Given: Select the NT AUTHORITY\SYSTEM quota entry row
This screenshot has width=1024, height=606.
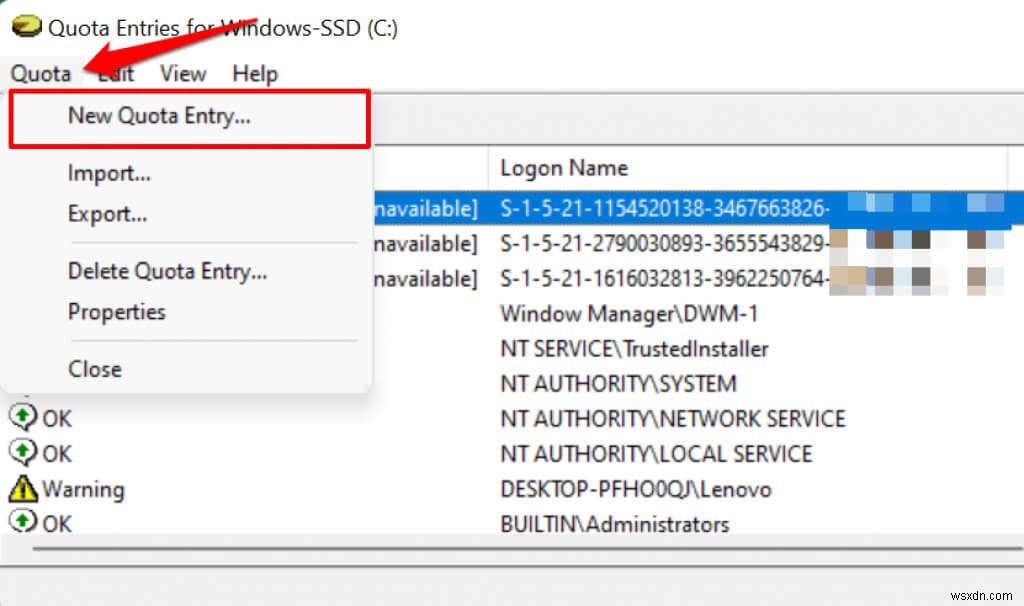Looking at the screenshot, I should pyautogui.click(x=618, y=383).
